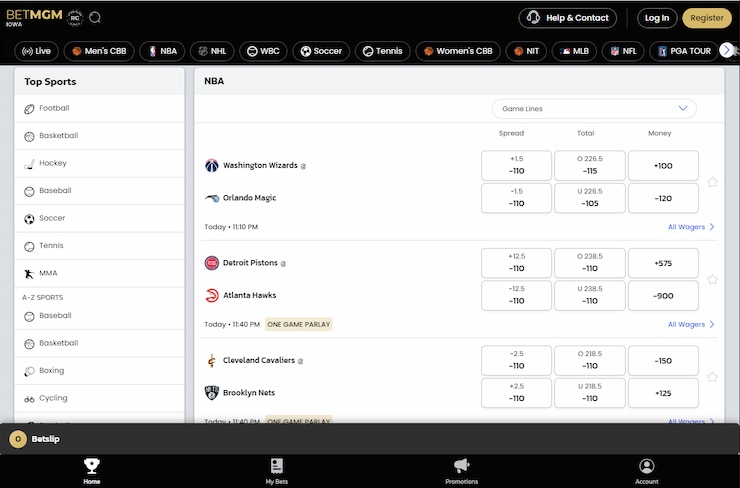Select Under 226.5 total bet
This screenshot has width=740, height=488.
590,198
